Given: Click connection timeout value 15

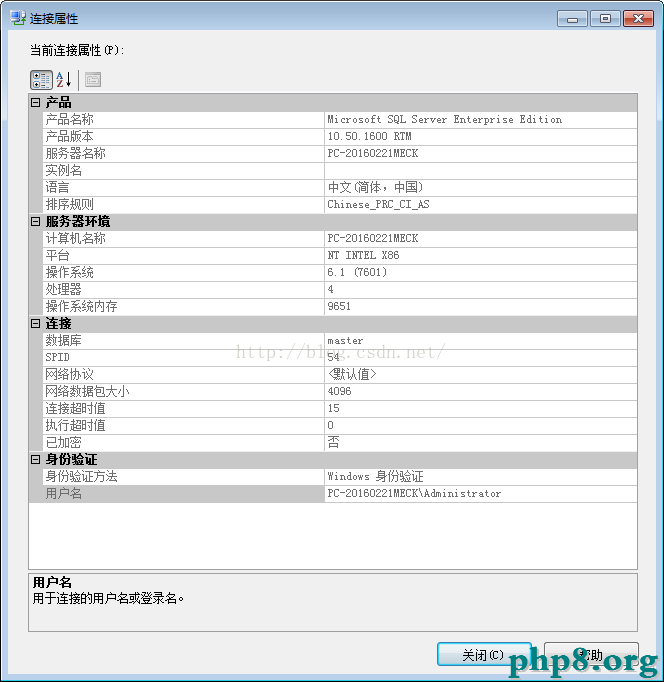Looking at the screenshot, I should [334, 408].
